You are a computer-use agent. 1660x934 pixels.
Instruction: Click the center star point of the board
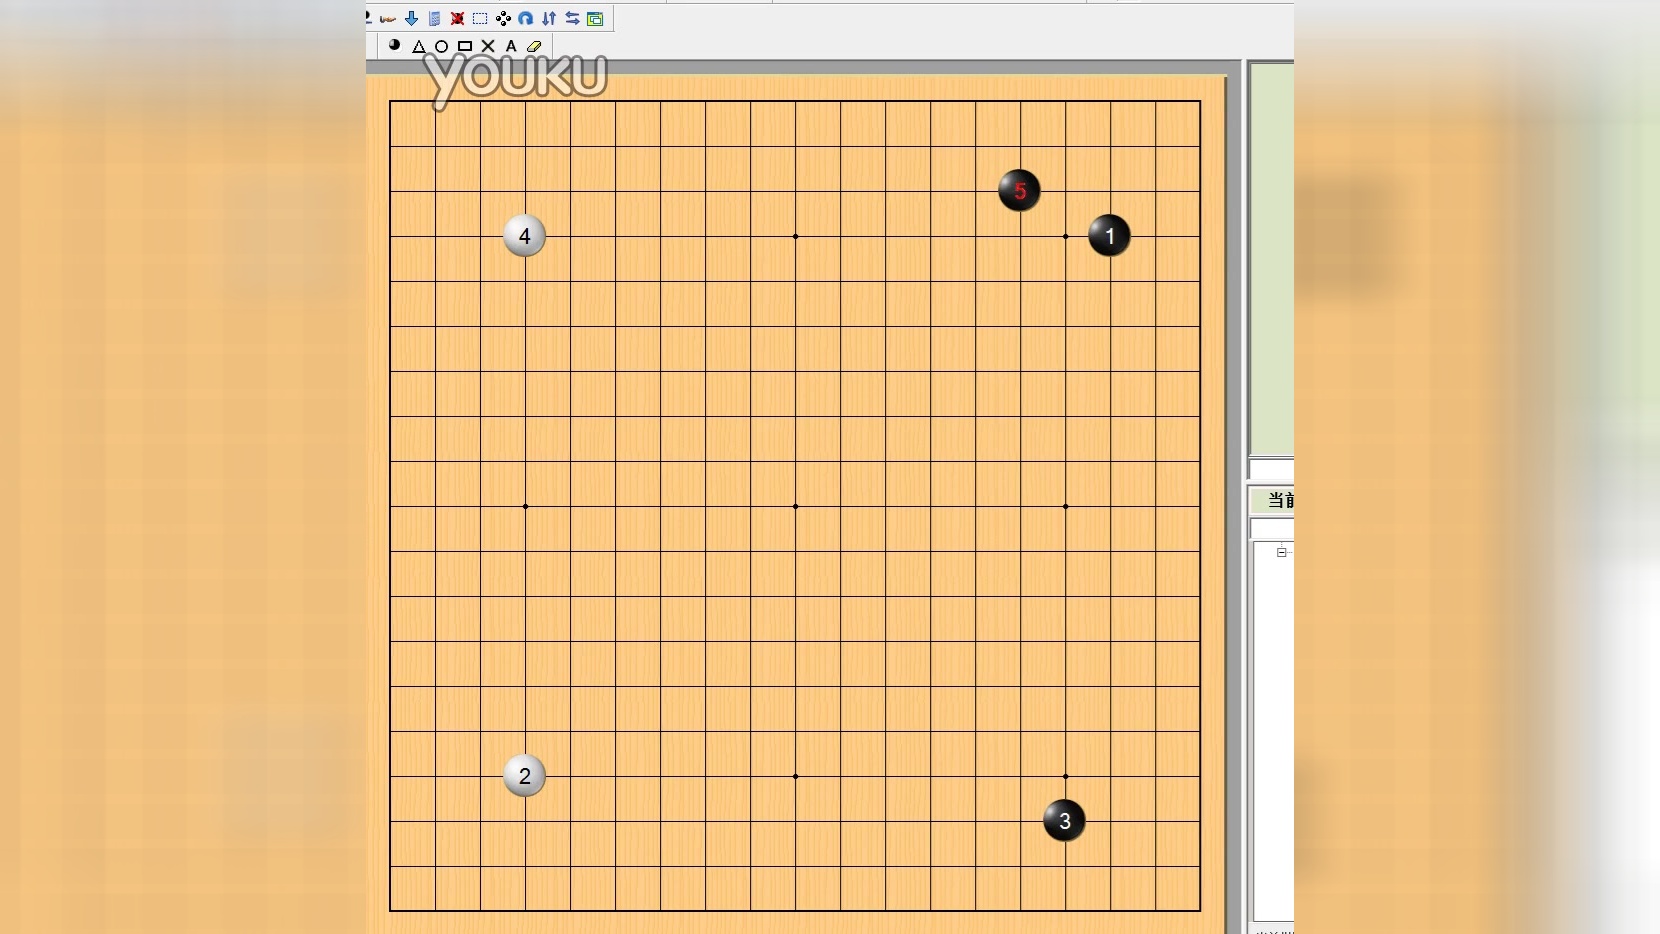tap(795, 506)
